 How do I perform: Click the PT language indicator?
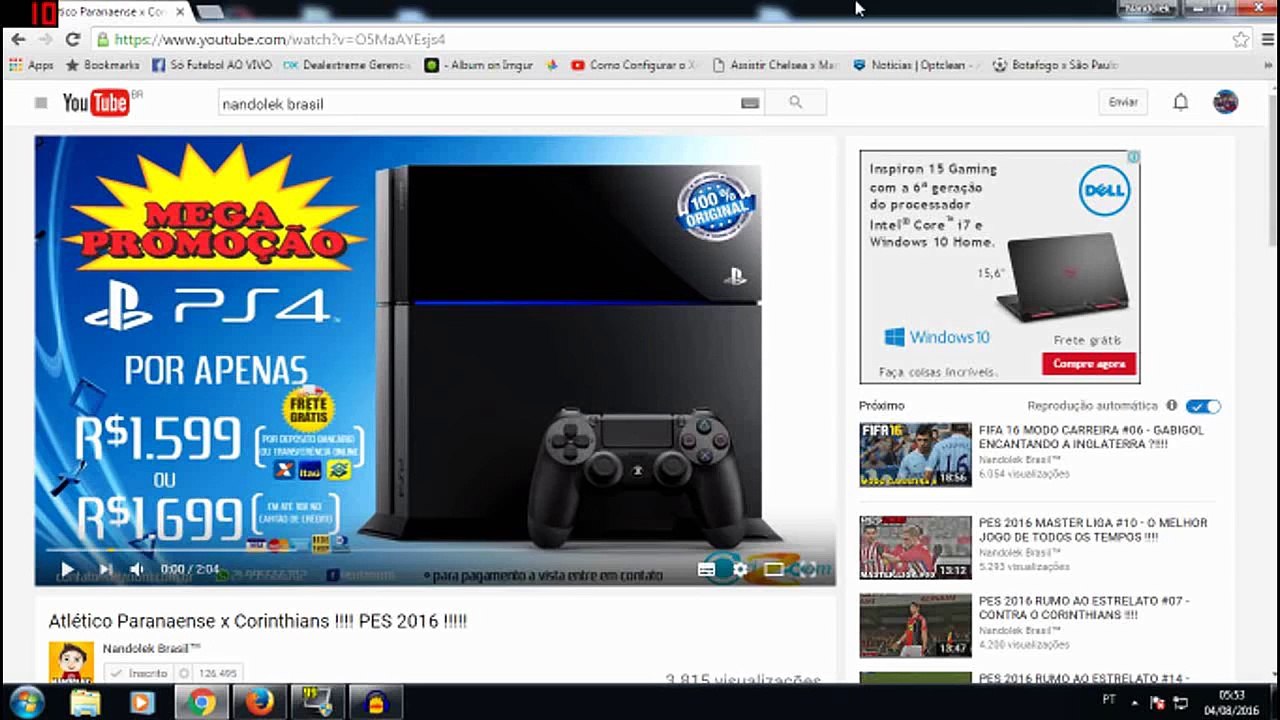(1109, 699)
